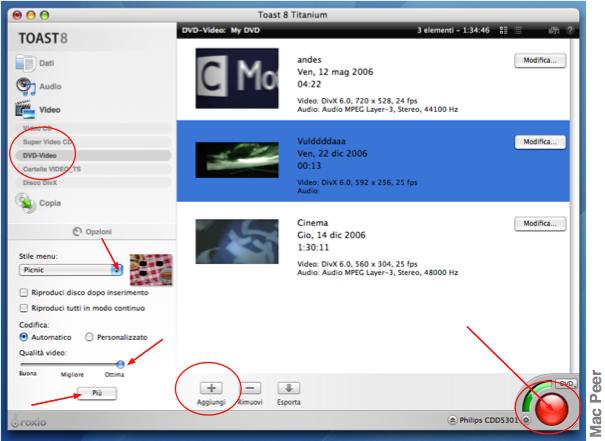Start burning with the red record button

[553, 409]
